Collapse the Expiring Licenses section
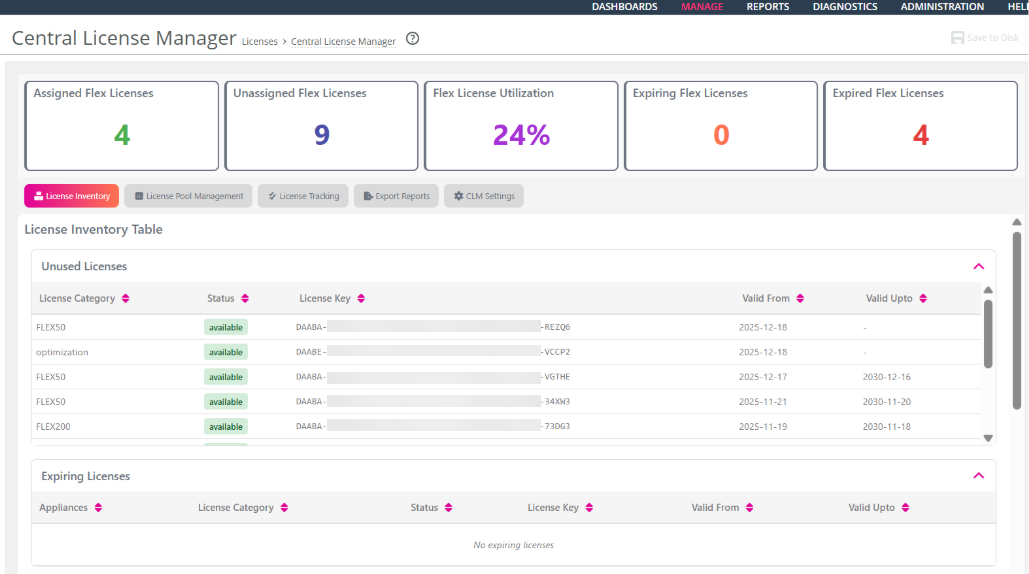 tap(978, 476)
